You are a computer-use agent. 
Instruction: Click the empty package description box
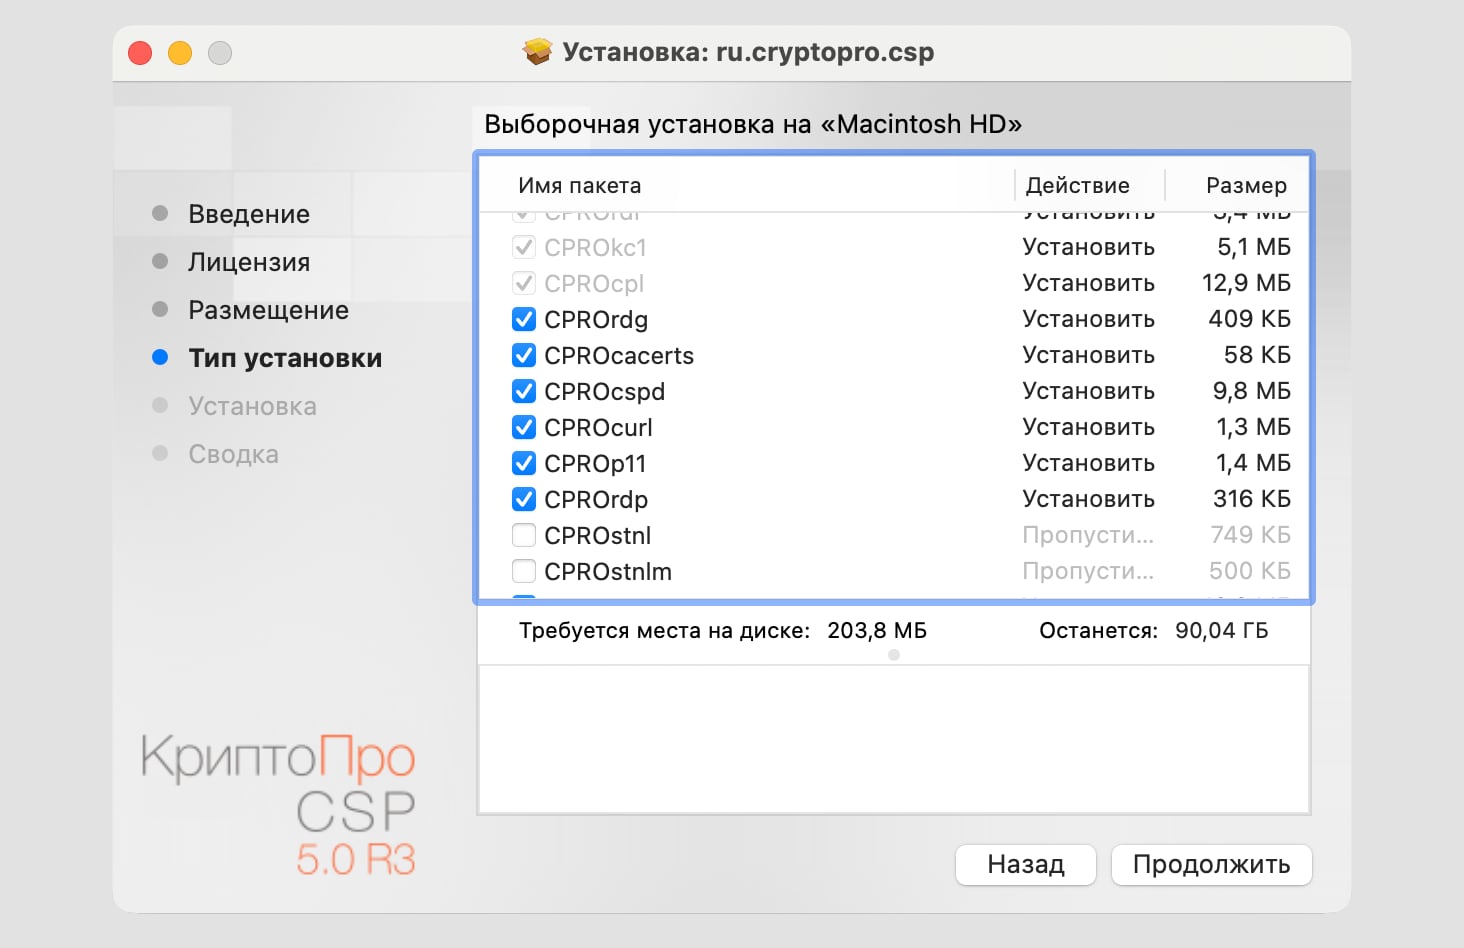[894, 739]
